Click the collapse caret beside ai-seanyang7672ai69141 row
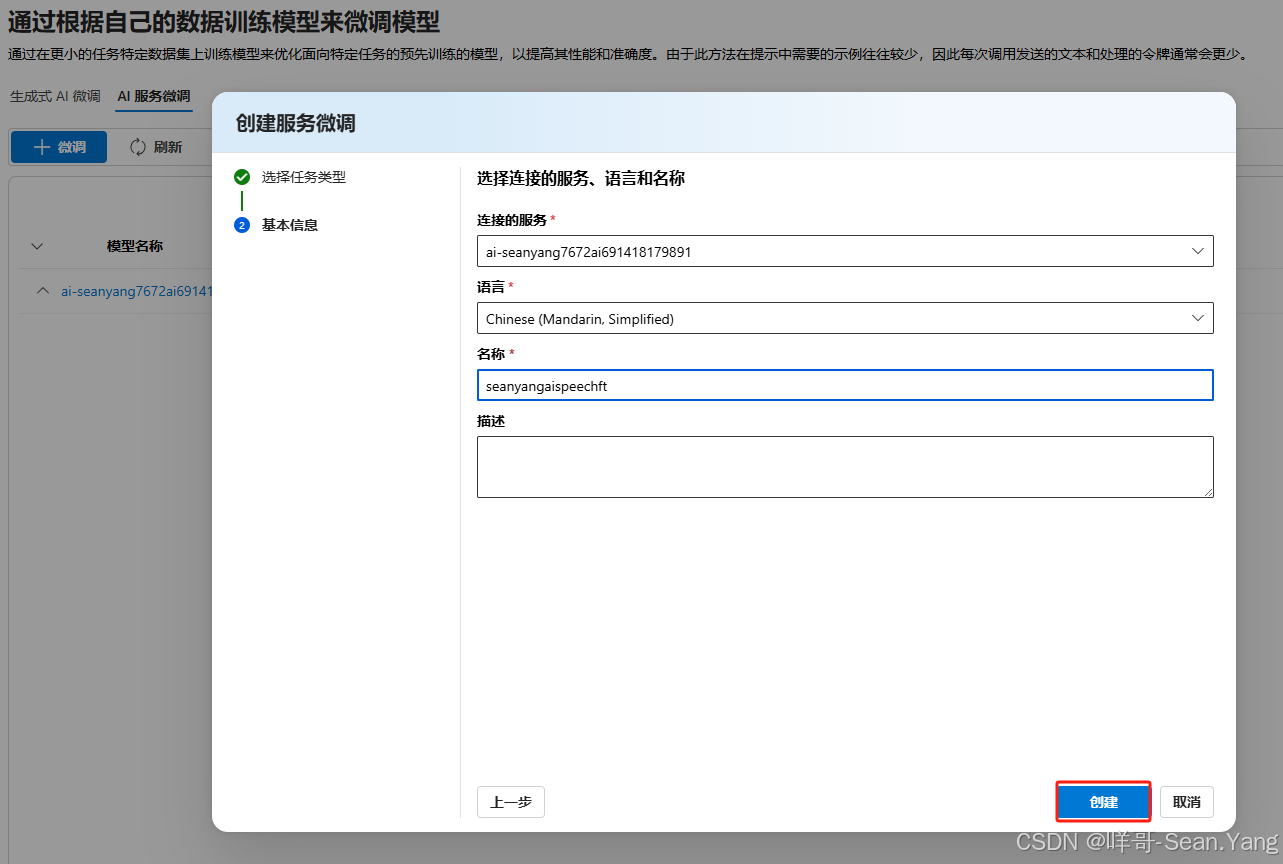This screenshot has height=864, width=1283. (41, 291)
